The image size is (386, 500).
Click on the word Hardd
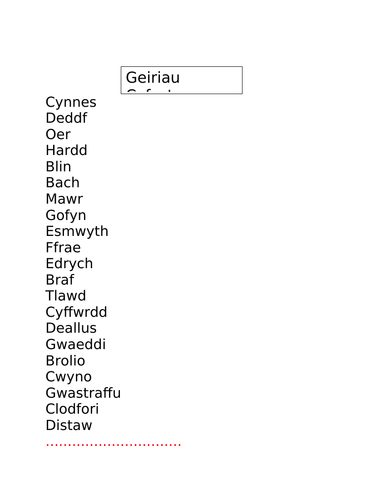click(66, 150)
